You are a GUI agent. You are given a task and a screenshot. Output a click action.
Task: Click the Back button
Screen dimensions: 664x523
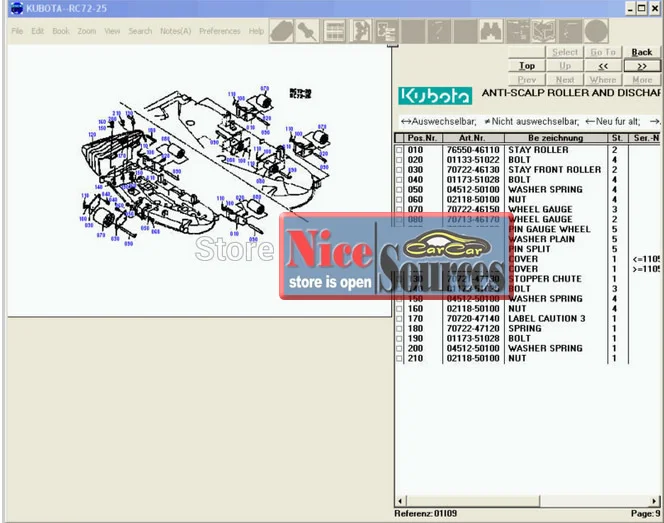click(642, 52)
